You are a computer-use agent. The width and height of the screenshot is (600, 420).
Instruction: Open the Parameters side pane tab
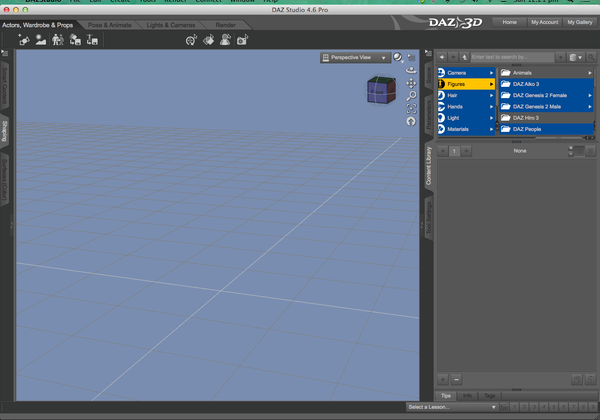[x=429, y=115]
